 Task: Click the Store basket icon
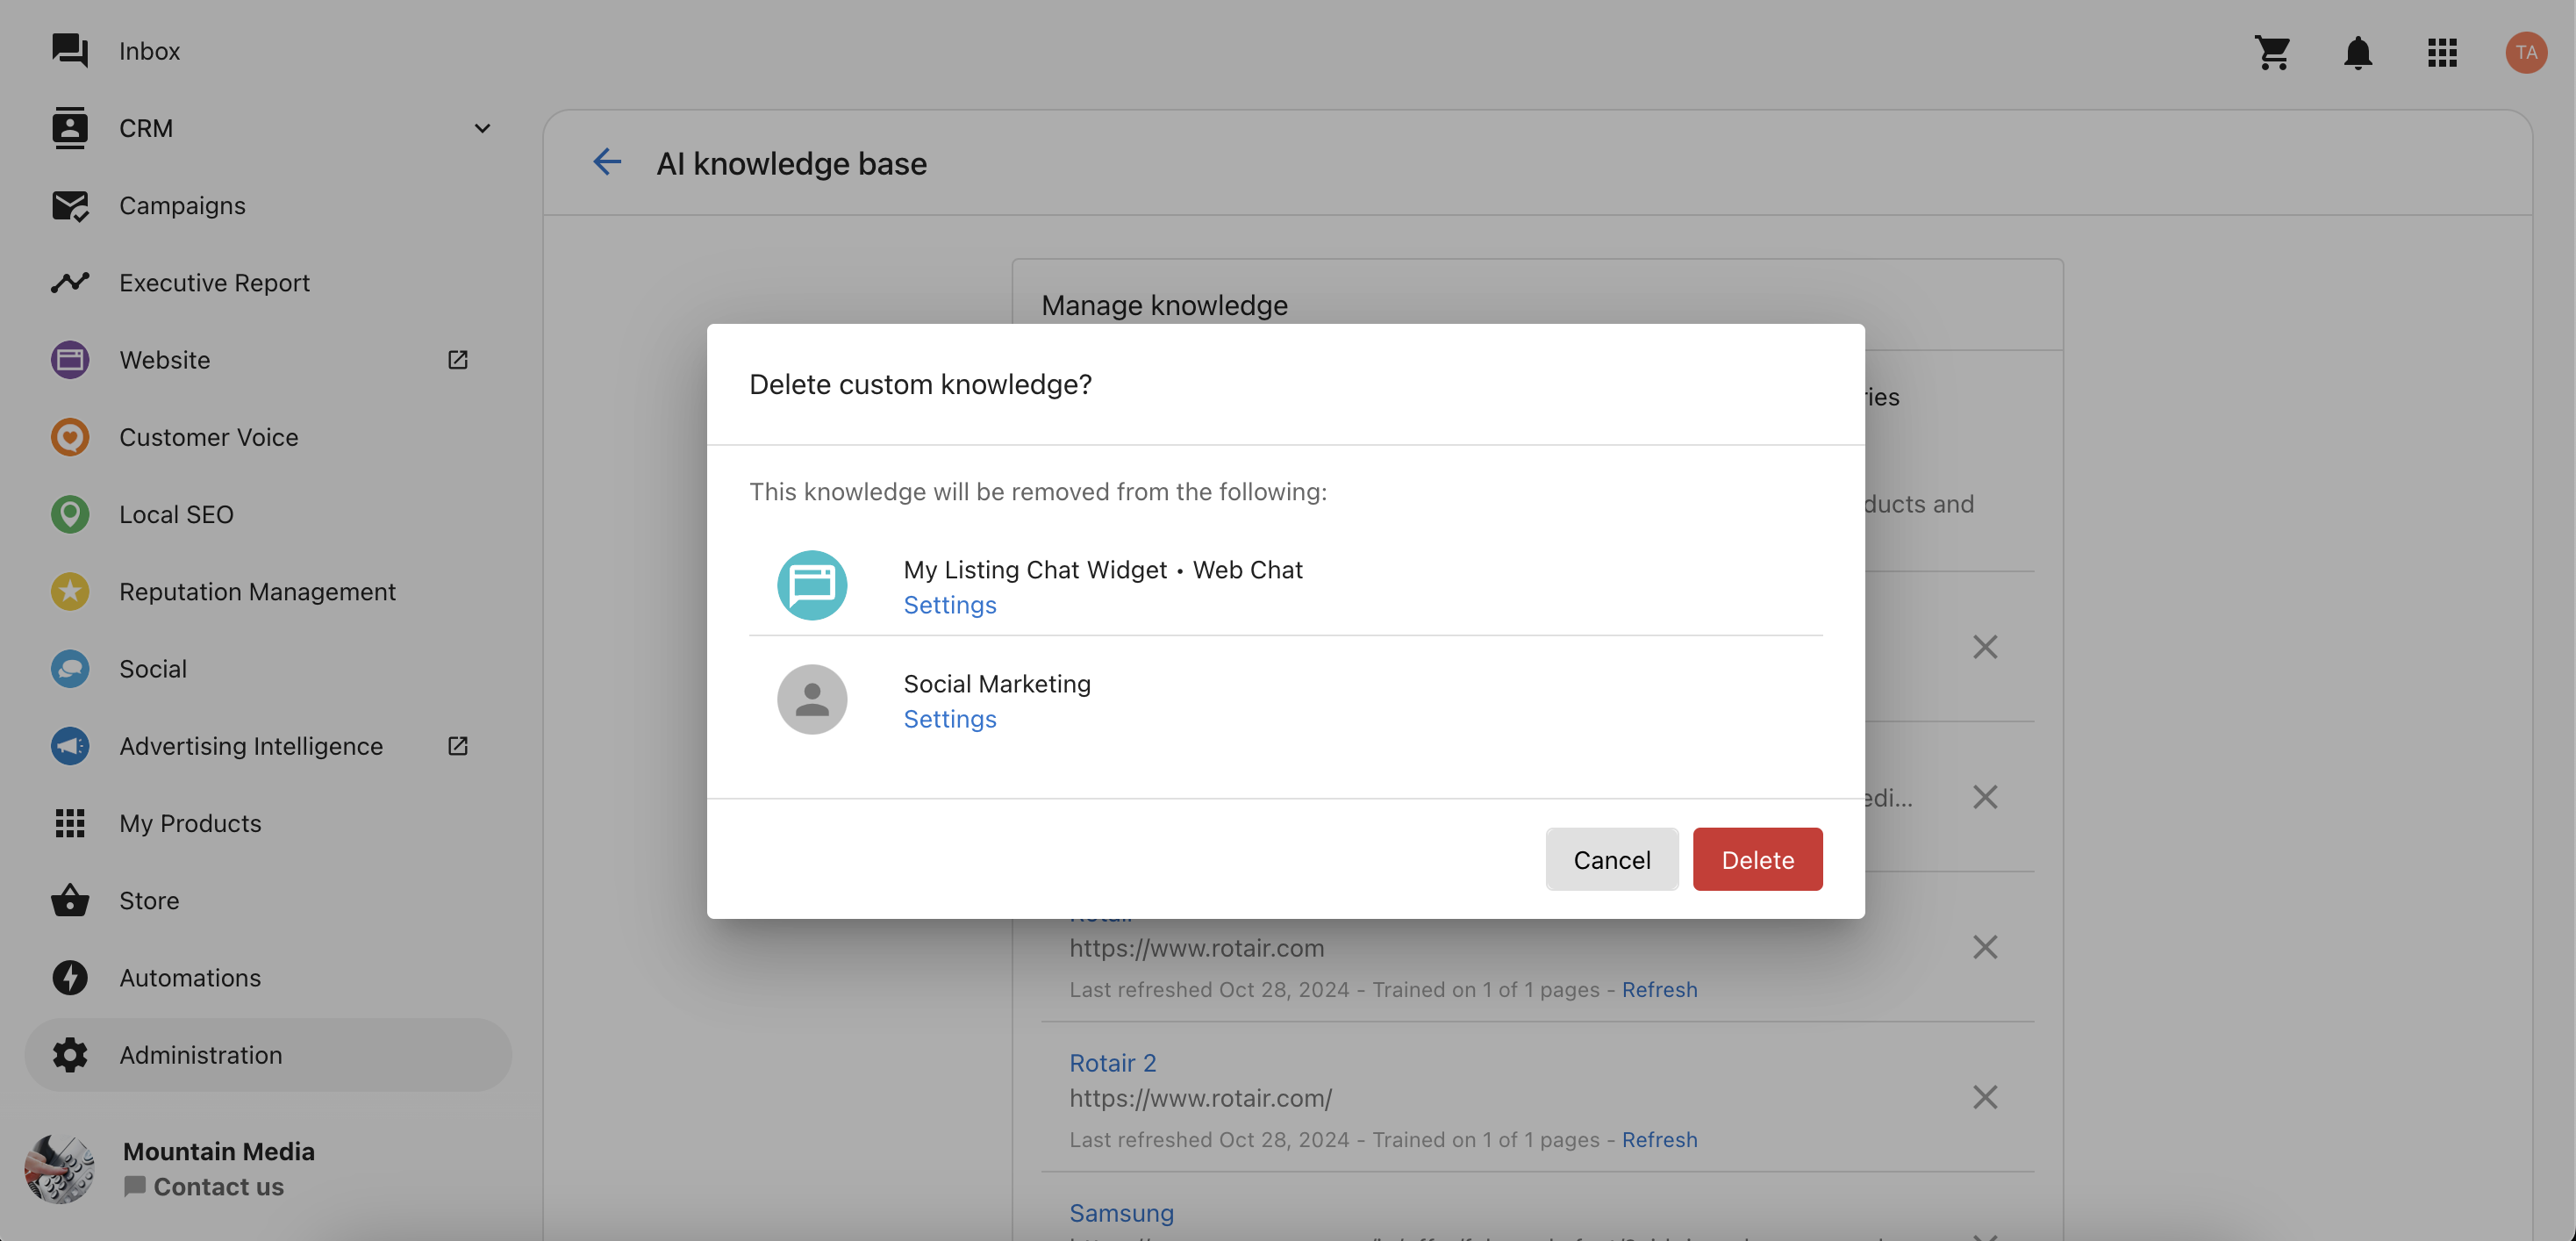click(70, 900)
